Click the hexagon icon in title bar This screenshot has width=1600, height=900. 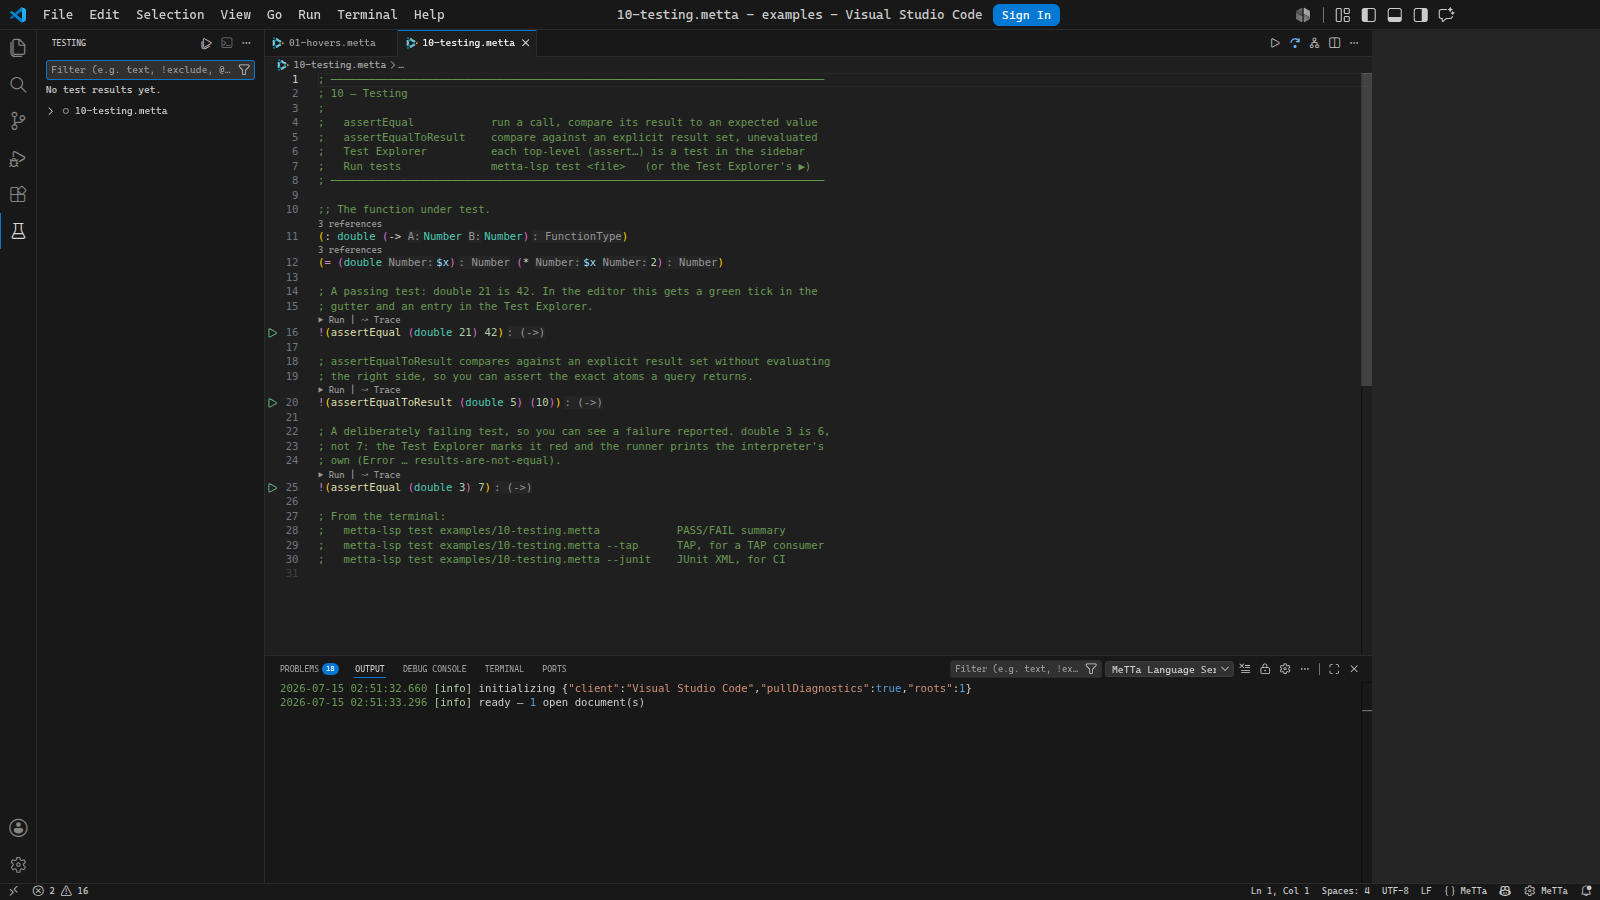(x=1303, y=15)
